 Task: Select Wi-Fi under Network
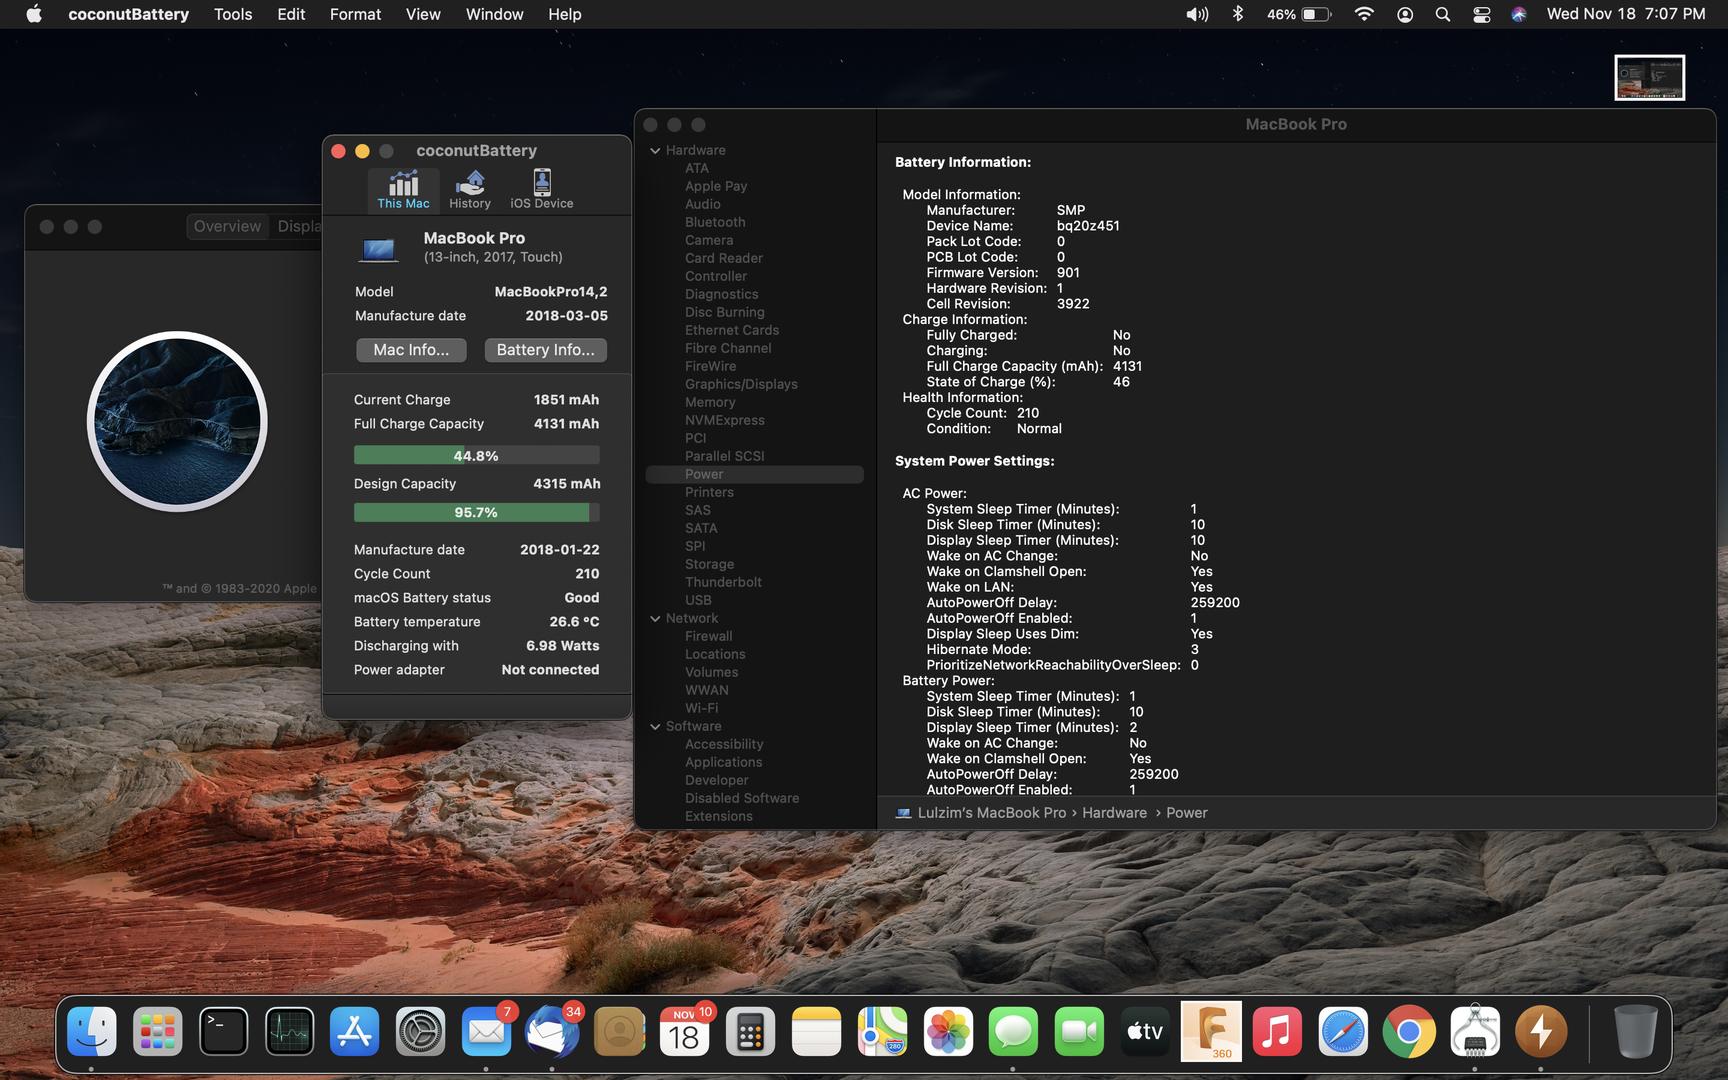[701, 709]
